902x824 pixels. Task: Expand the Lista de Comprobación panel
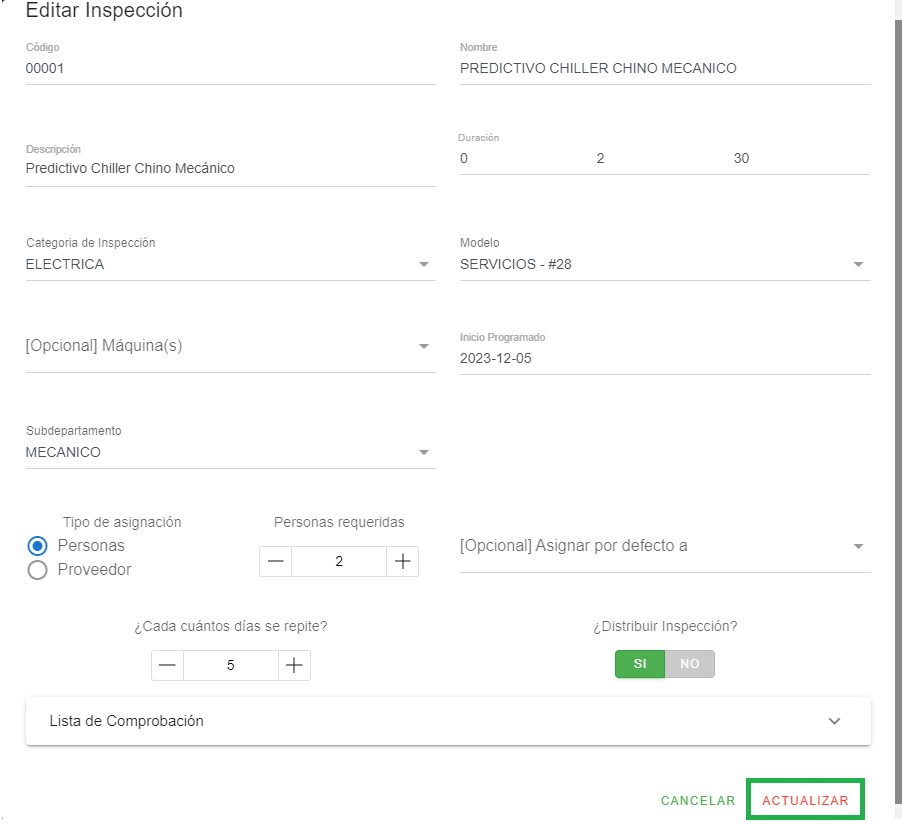click(448, 721)
